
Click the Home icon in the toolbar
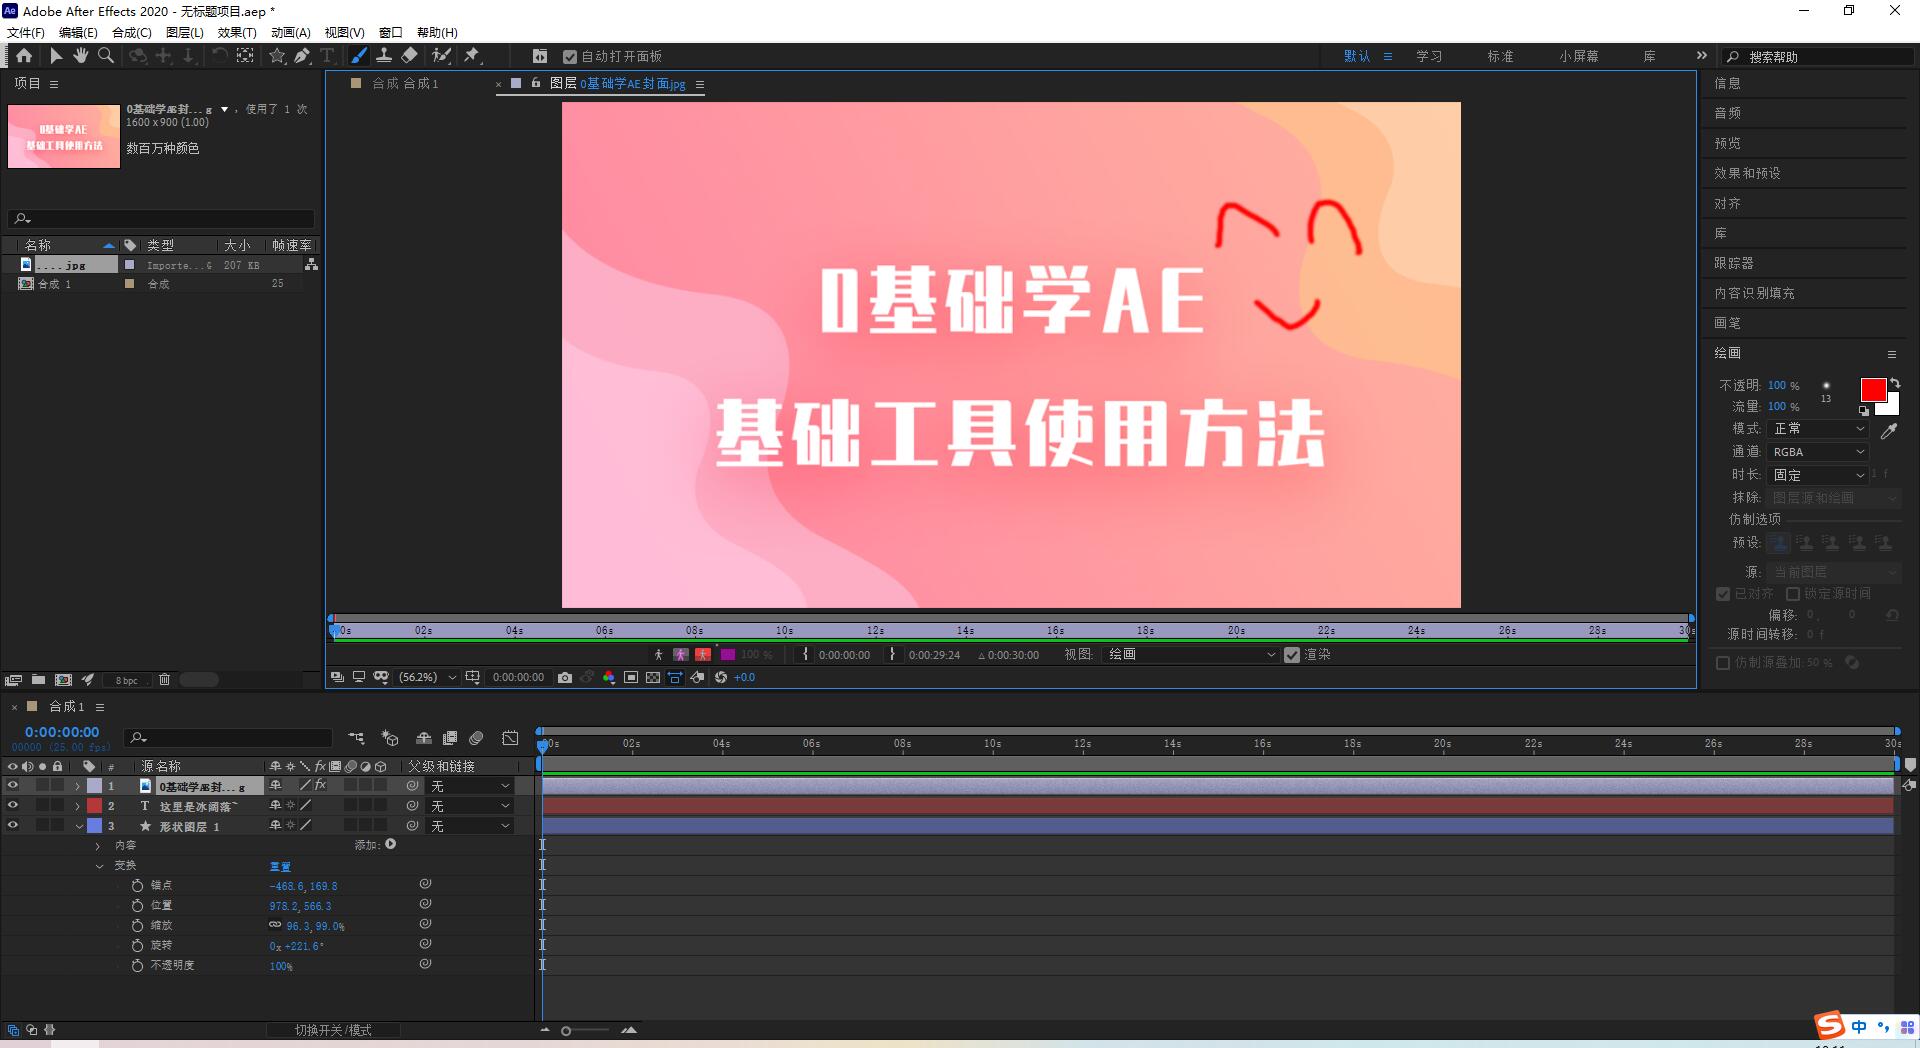pyautogui.click(x=24, y=56)
